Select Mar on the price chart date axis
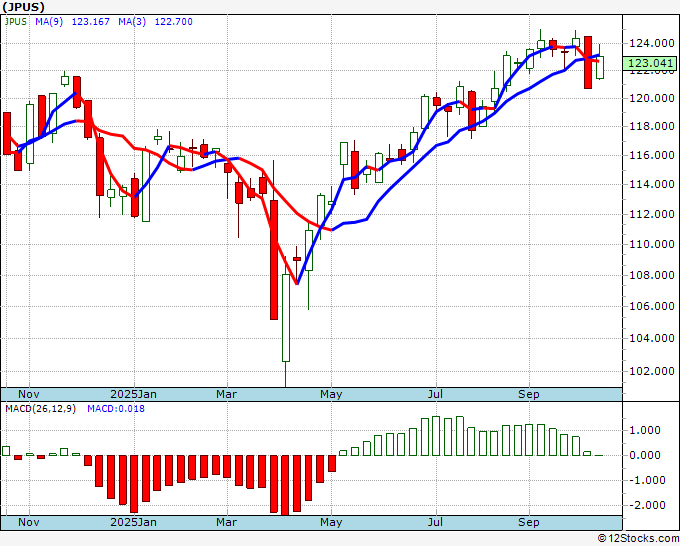The width and height of the screenshot is (680, 546). coord(227,394)
